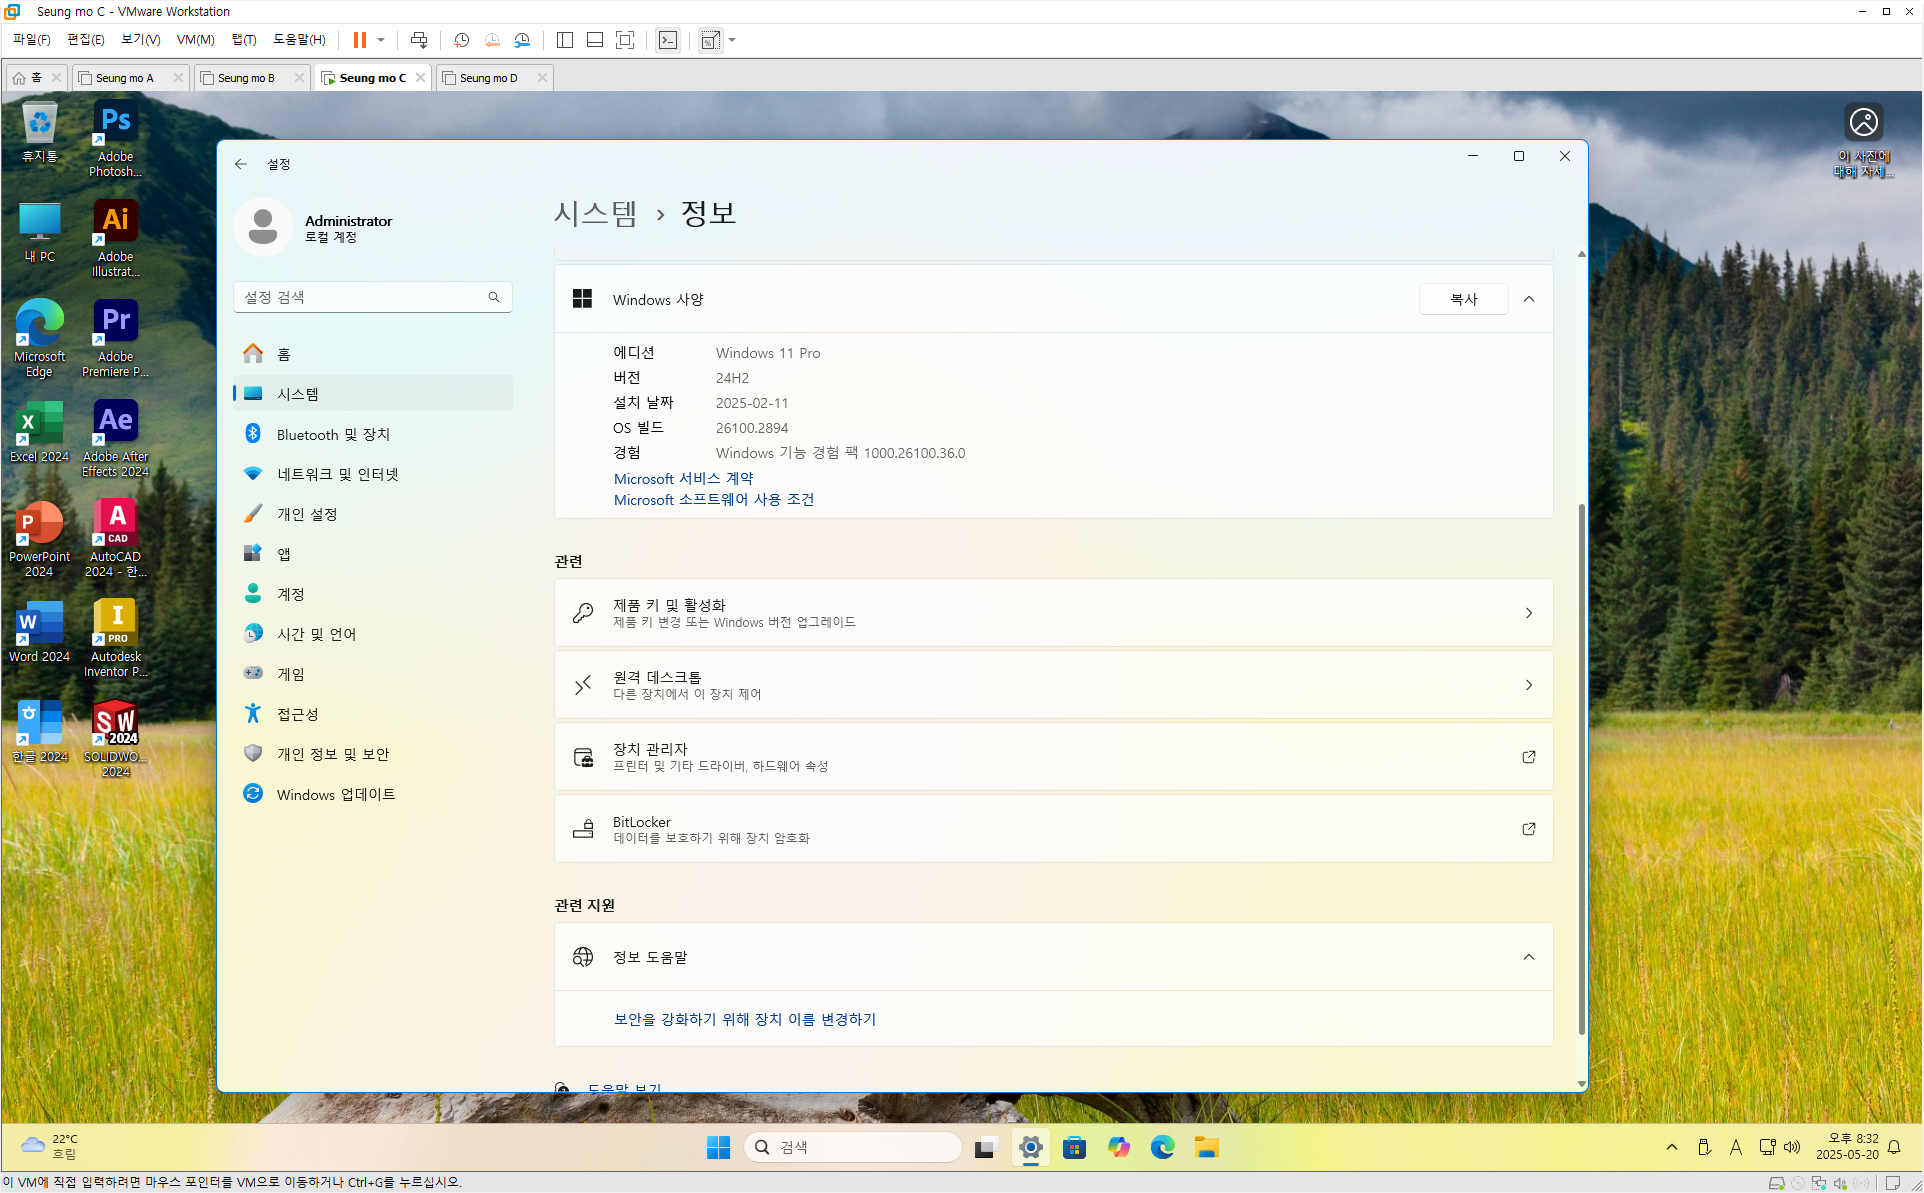Switch to Seung mo B tab
This screenshot has height=1193, width=1924.
pos(246,78)
